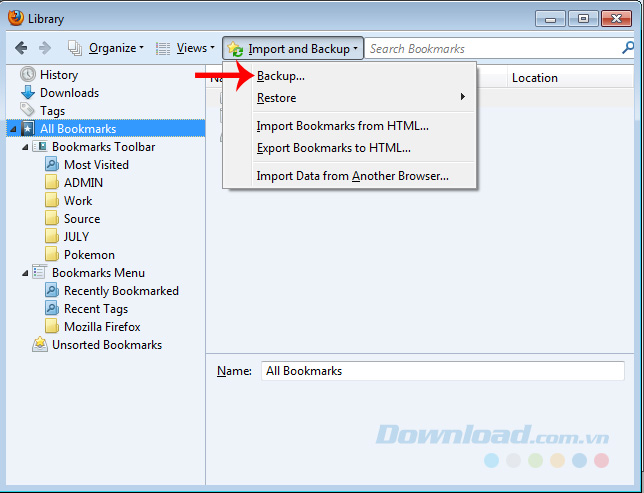Click the Name field containing All Bookmarks

tap(443, 371)
